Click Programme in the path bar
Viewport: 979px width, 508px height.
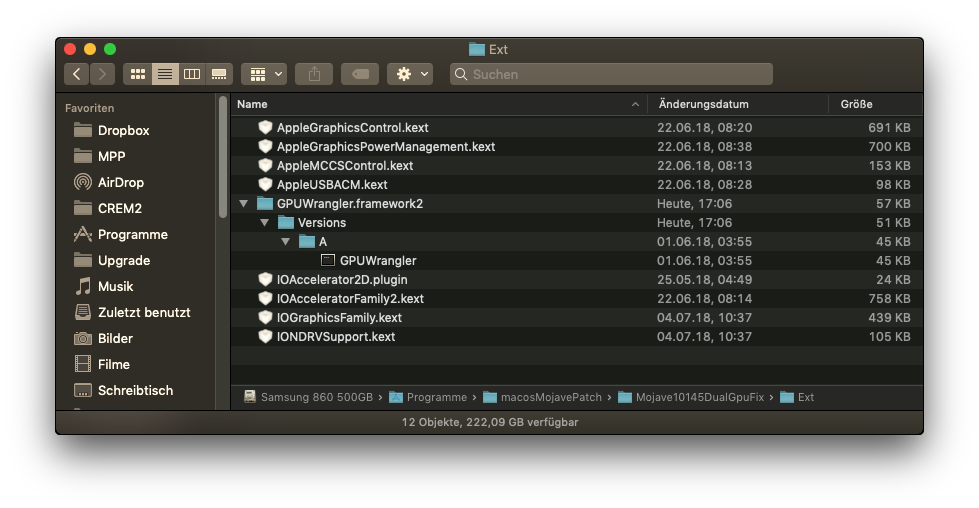(428, 397)
